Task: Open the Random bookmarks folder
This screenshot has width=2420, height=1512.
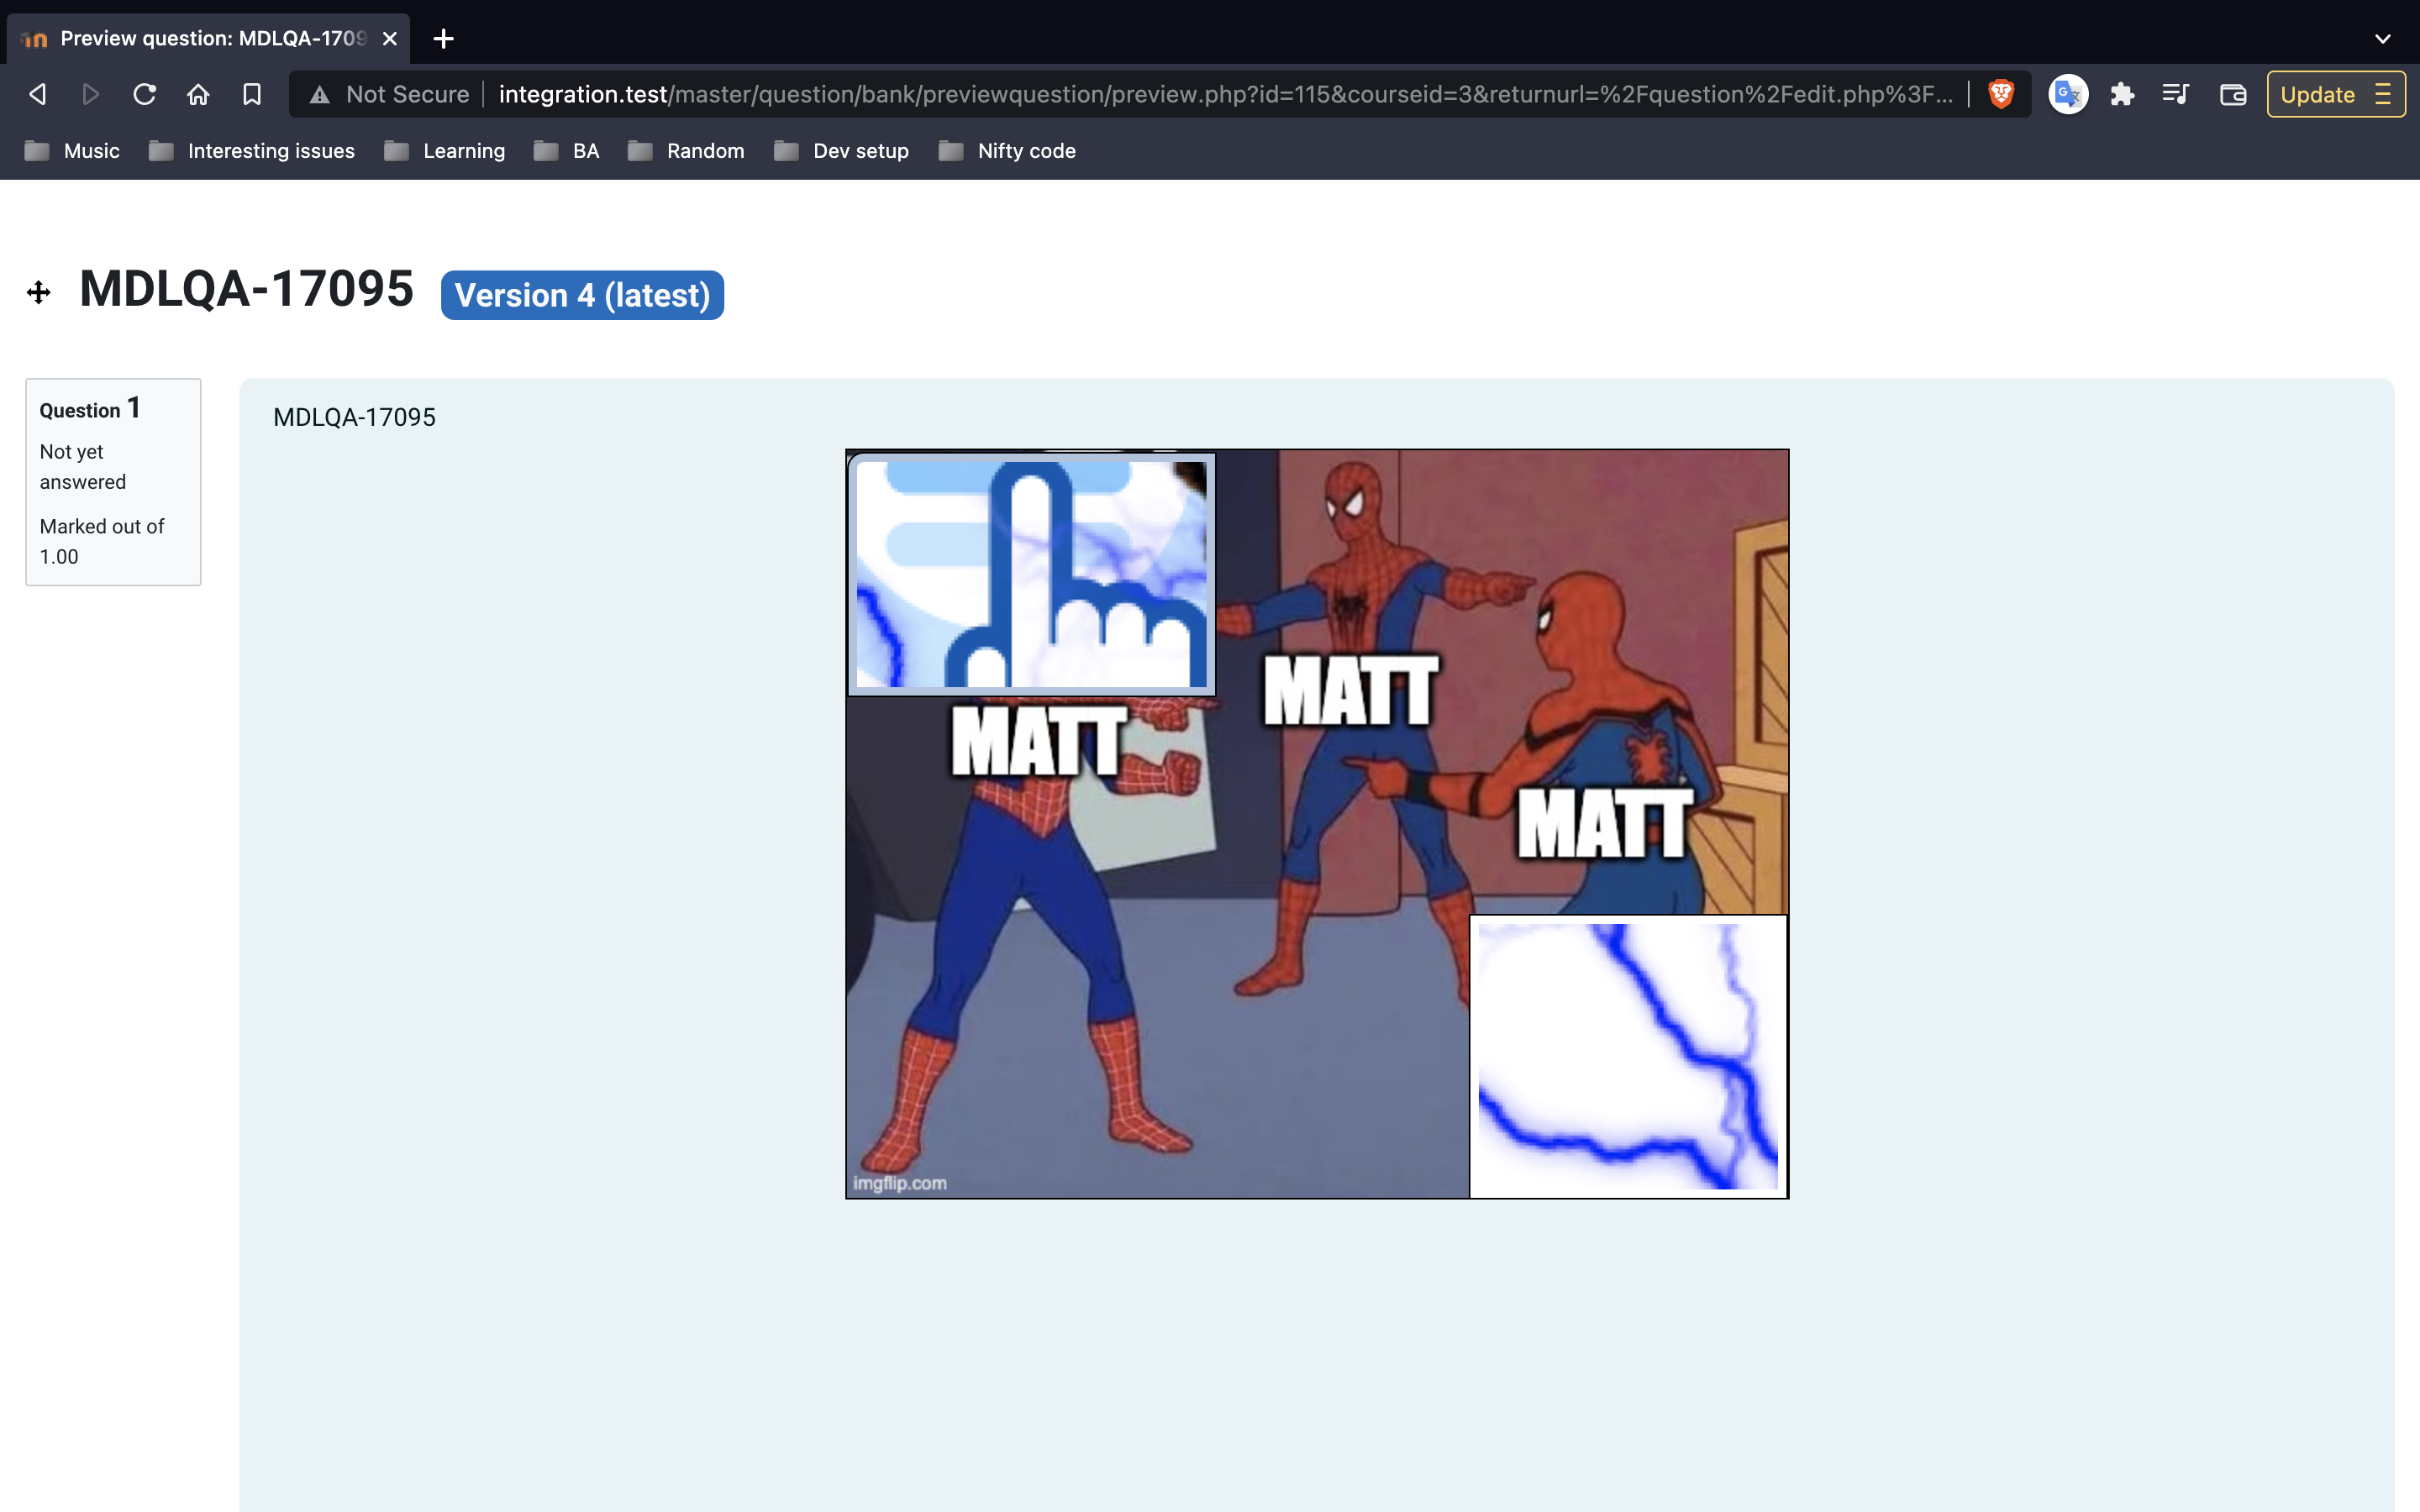Action: 686,151
